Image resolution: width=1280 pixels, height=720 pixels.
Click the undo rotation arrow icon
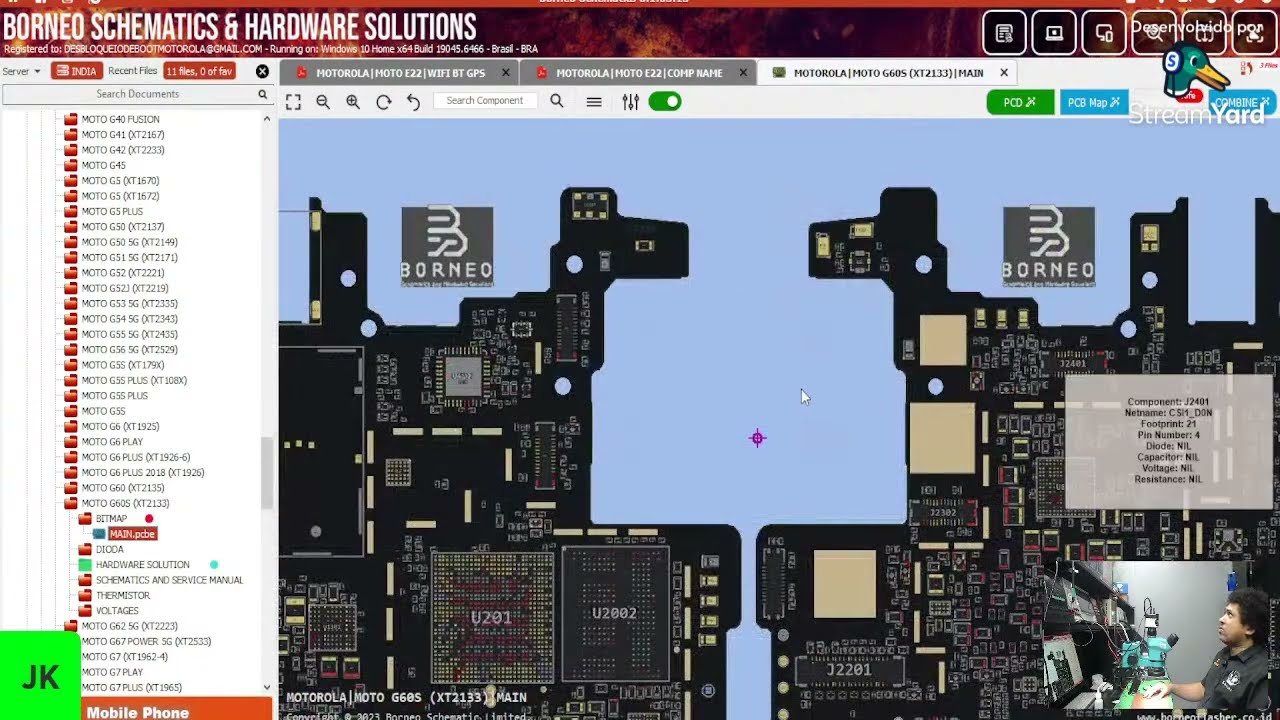(413, 102)
